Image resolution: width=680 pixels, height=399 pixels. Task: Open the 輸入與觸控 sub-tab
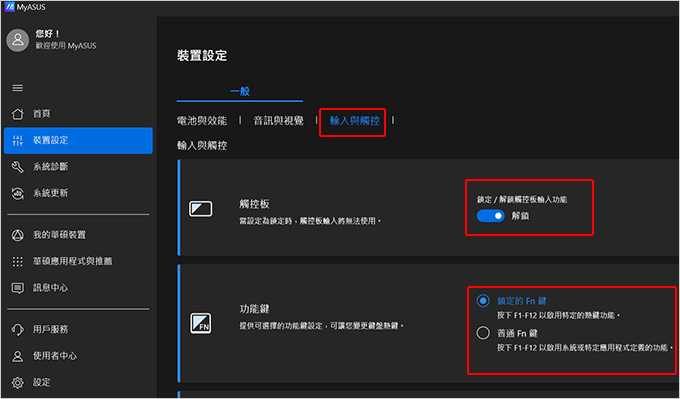point(354,121)
